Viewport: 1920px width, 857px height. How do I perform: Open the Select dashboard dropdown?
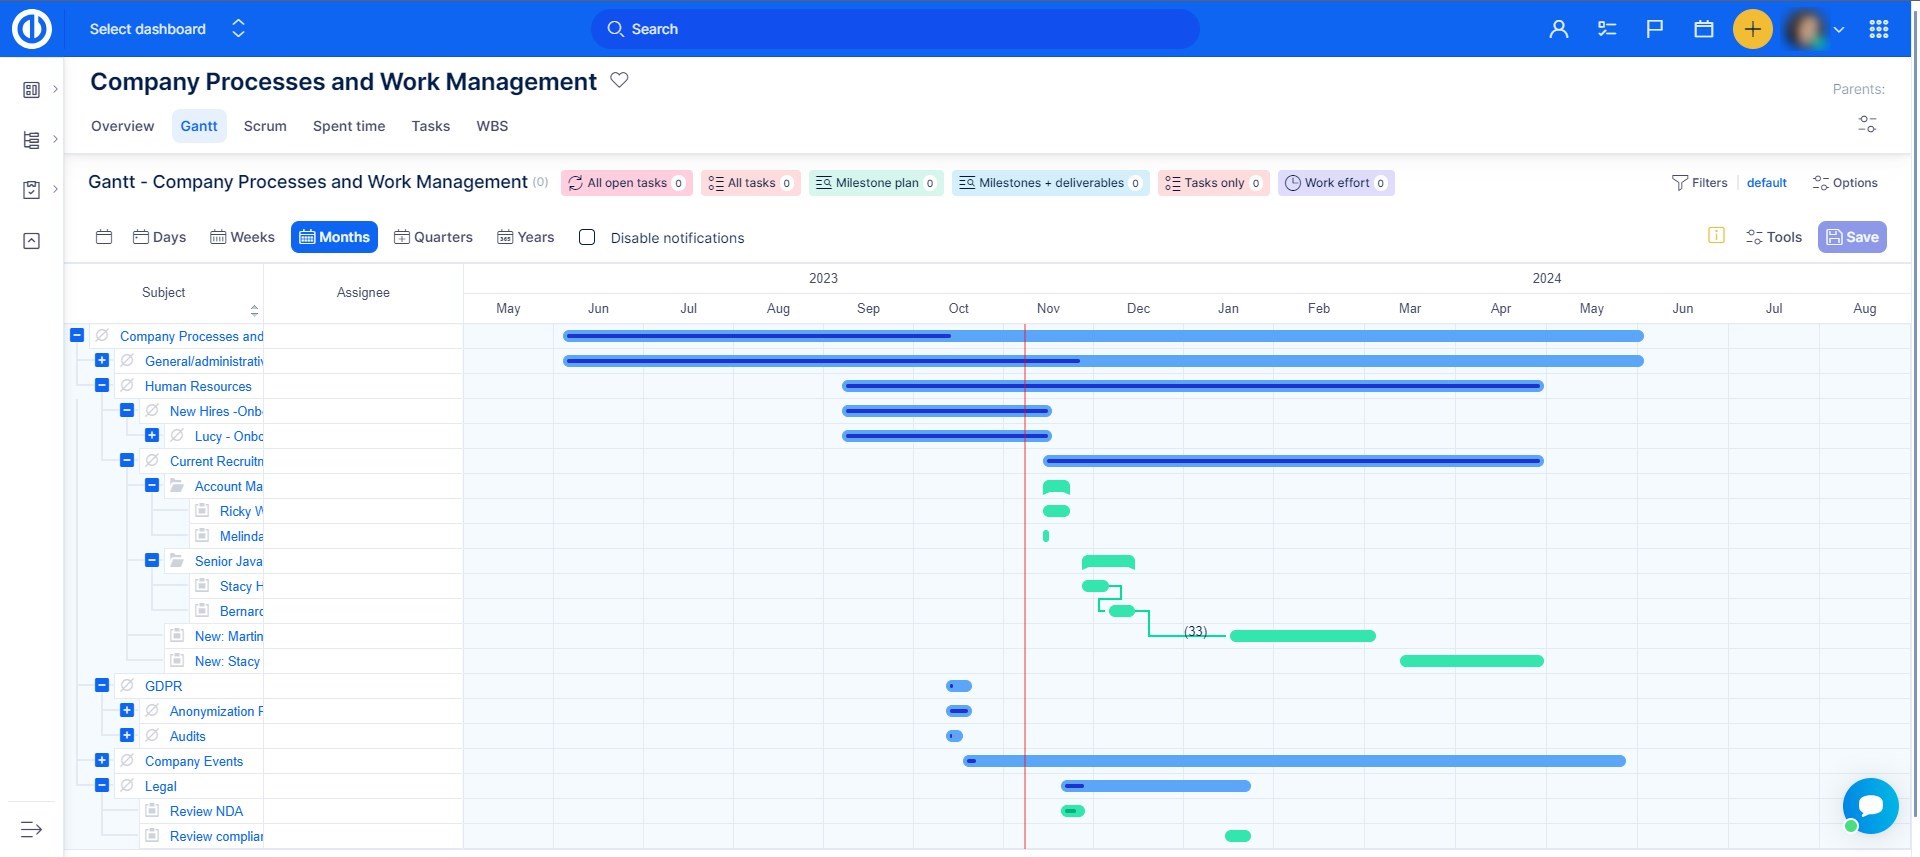point(166,29)
